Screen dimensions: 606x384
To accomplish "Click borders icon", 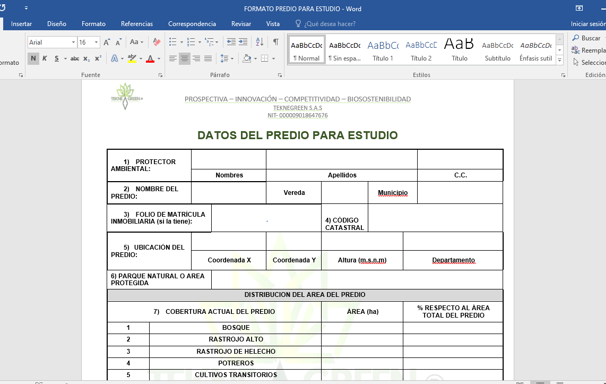I will coord(264,59).
